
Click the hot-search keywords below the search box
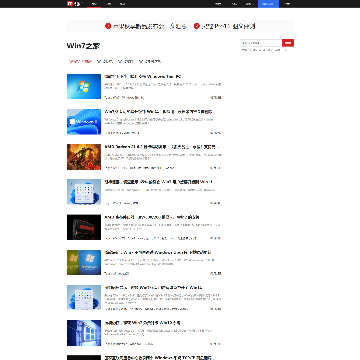point(263,50)
